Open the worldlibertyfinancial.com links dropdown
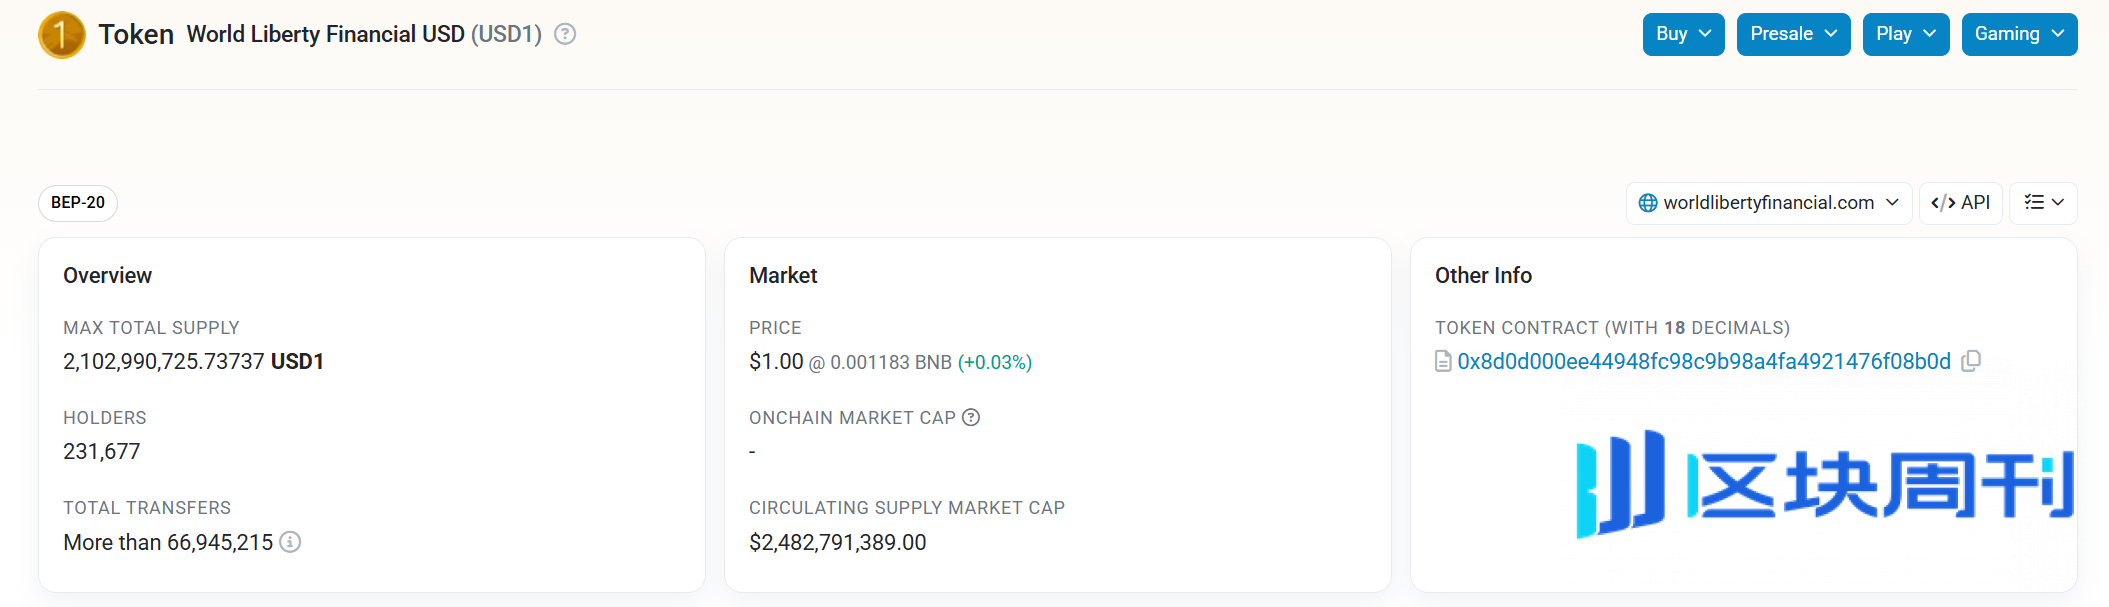2109x607 pixels. [1769, 203]
